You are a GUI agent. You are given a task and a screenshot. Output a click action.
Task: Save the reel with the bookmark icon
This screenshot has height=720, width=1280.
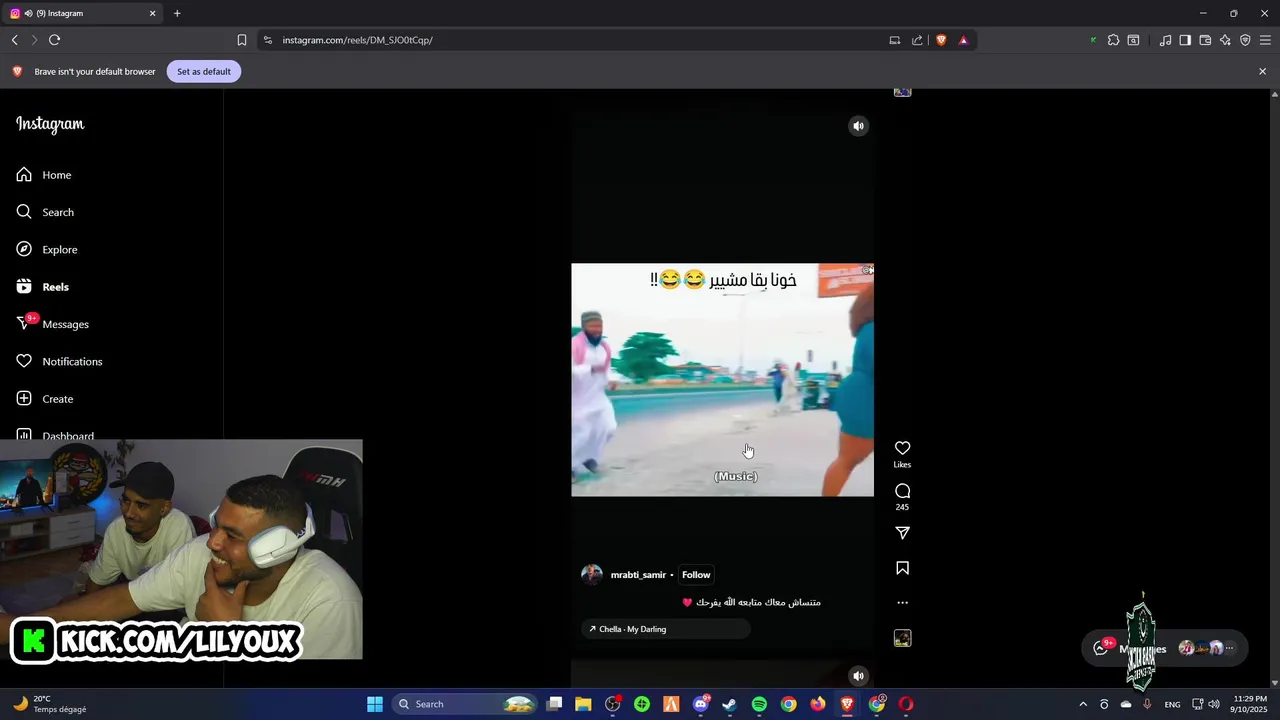tap(902, 568)
